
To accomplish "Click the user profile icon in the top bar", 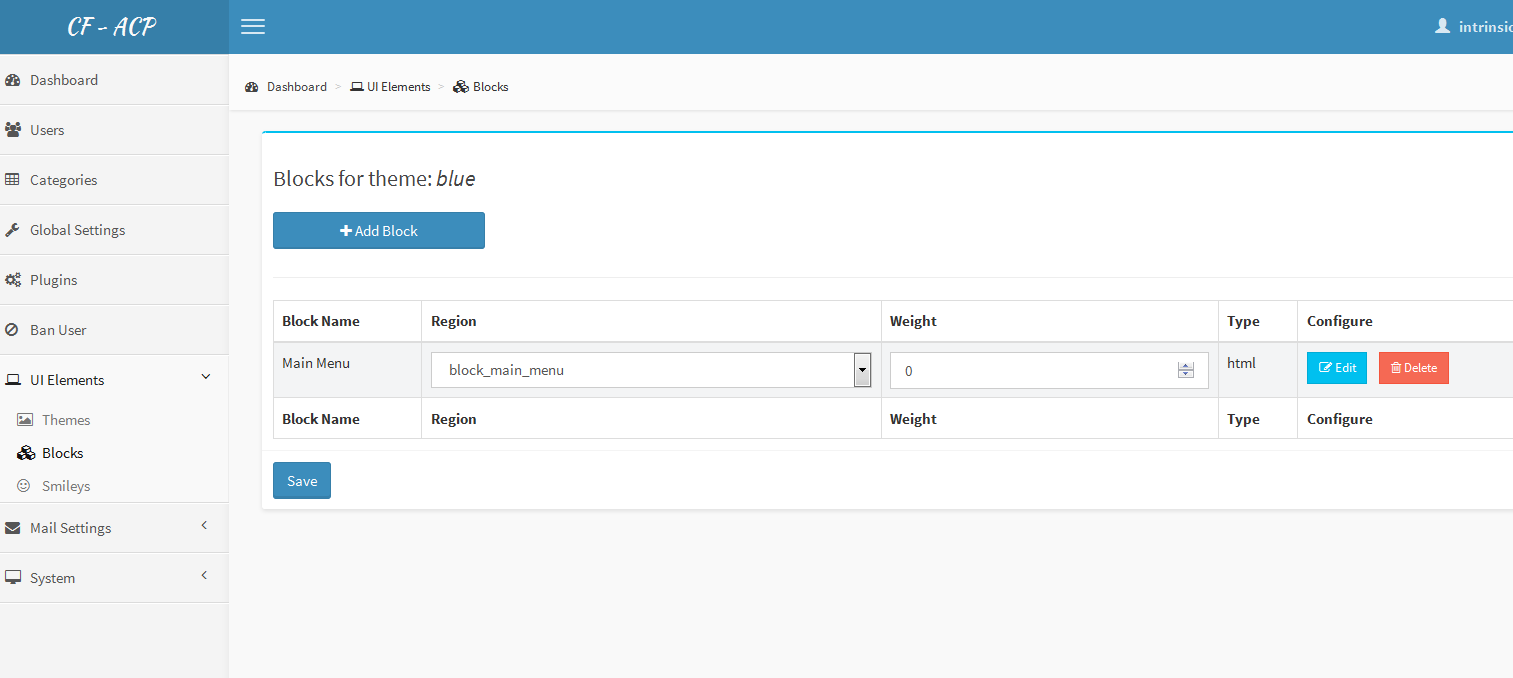I will tap(1442, 26).
